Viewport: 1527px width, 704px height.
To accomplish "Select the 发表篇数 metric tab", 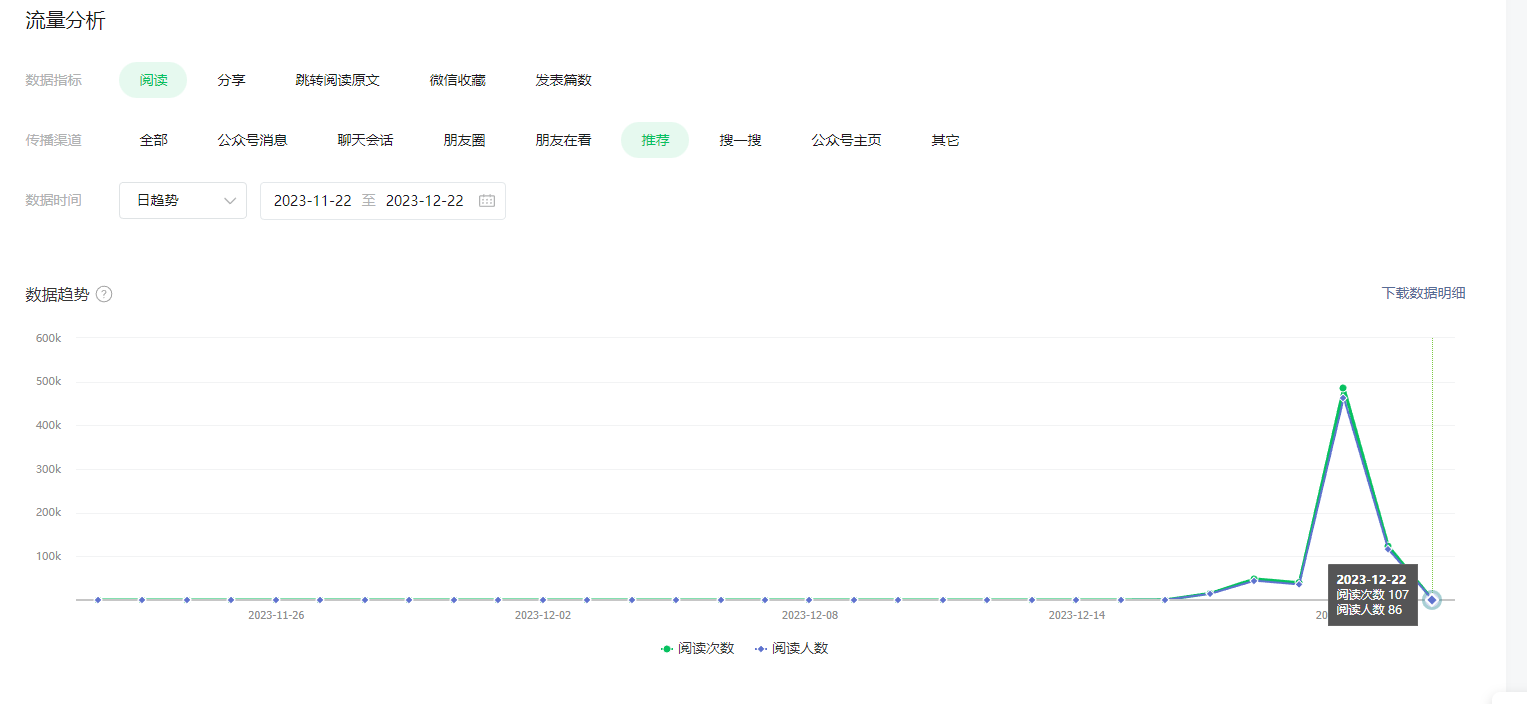I will coord(563,80).
